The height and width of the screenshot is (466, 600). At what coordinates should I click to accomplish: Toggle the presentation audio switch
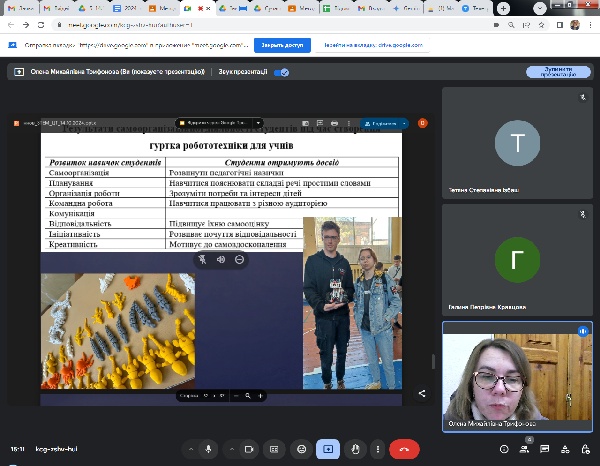(x=281, y=72)
